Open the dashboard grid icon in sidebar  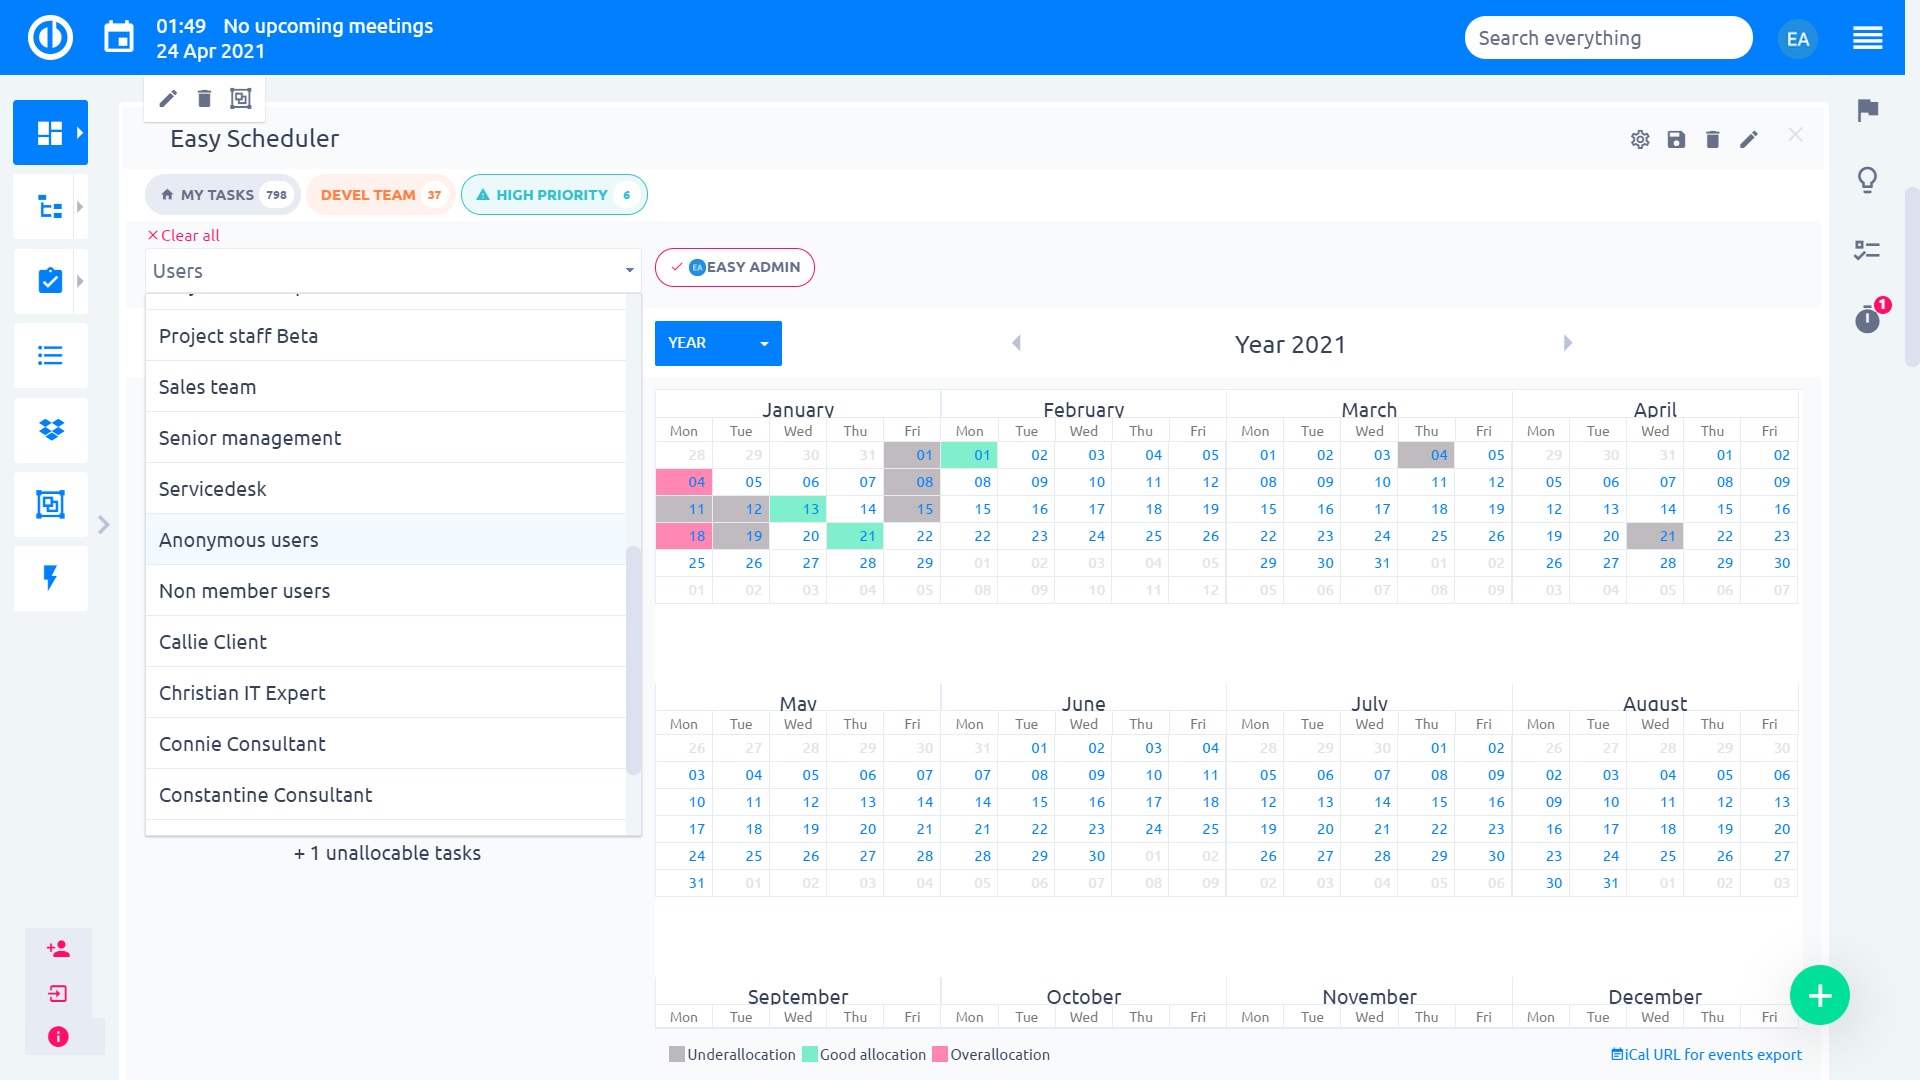(x=49, y=133)
